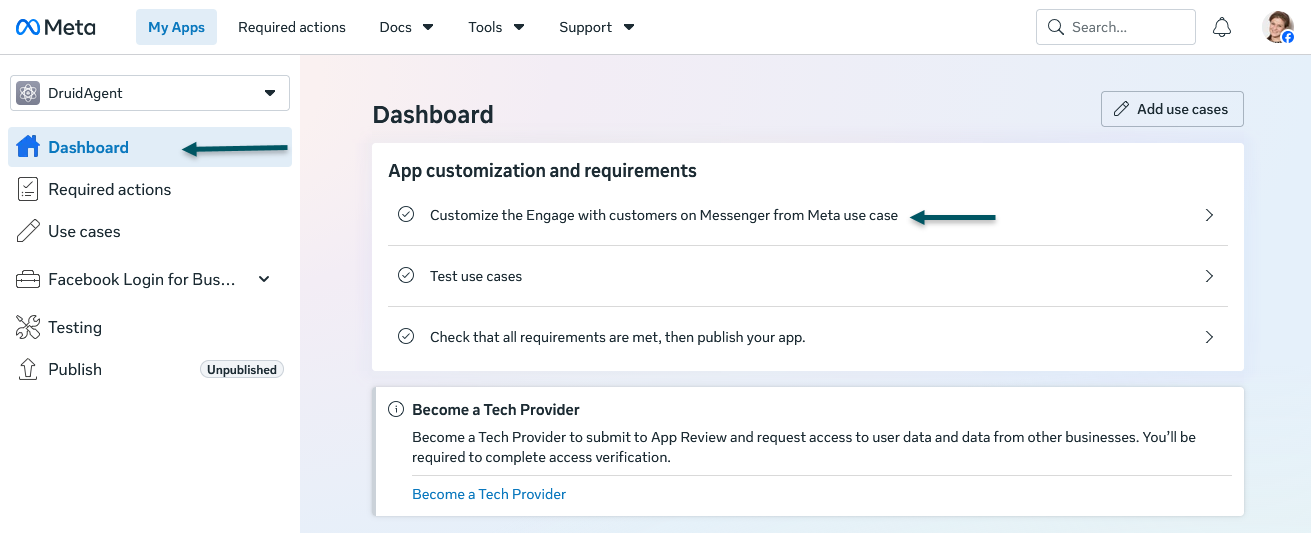Click the Meta logo

coord(56,27)
